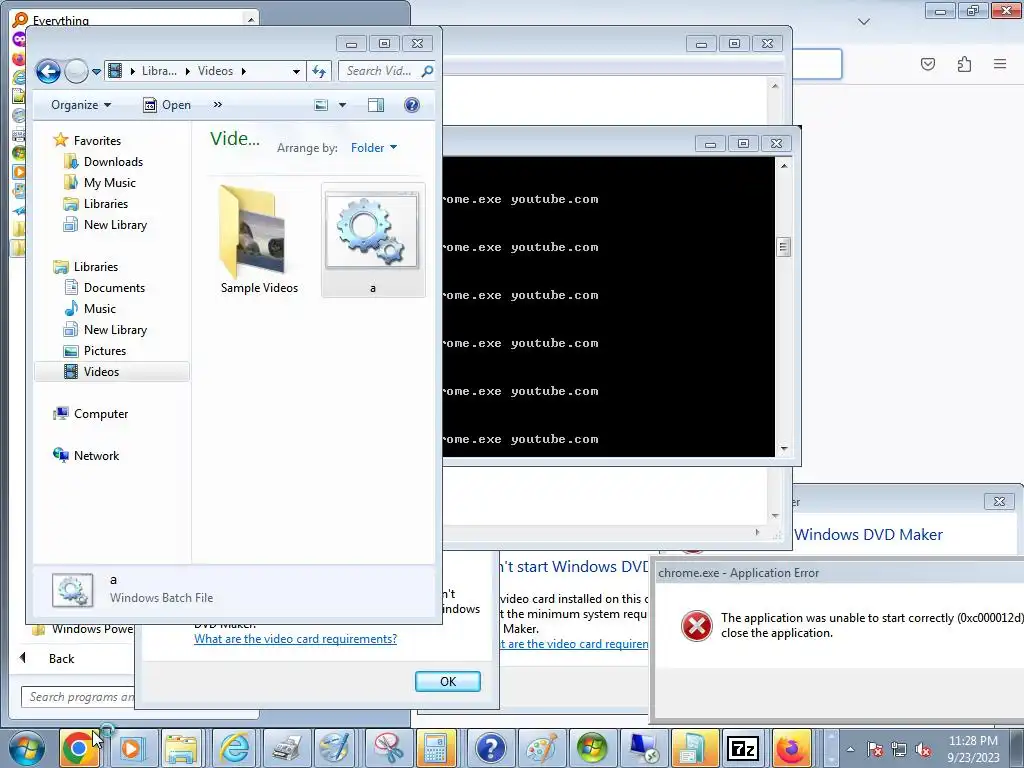Open the Music library

99,309
